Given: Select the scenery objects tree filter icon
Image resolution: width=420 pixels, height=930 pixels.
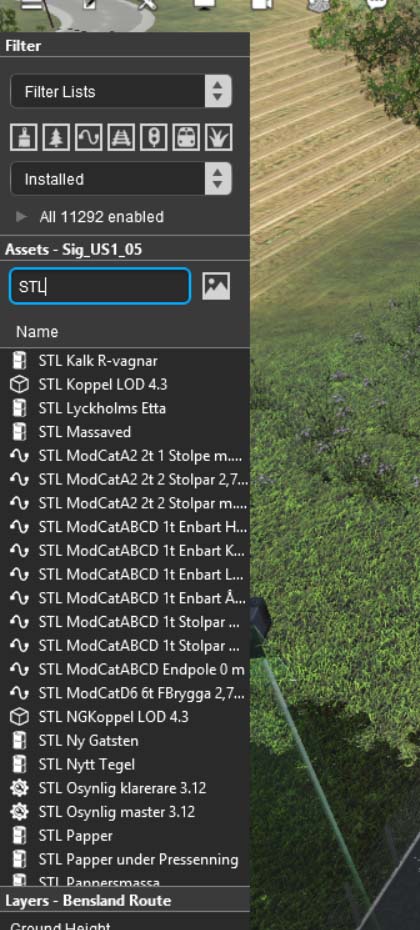Looking at the screenshot, I should (56, 138).
